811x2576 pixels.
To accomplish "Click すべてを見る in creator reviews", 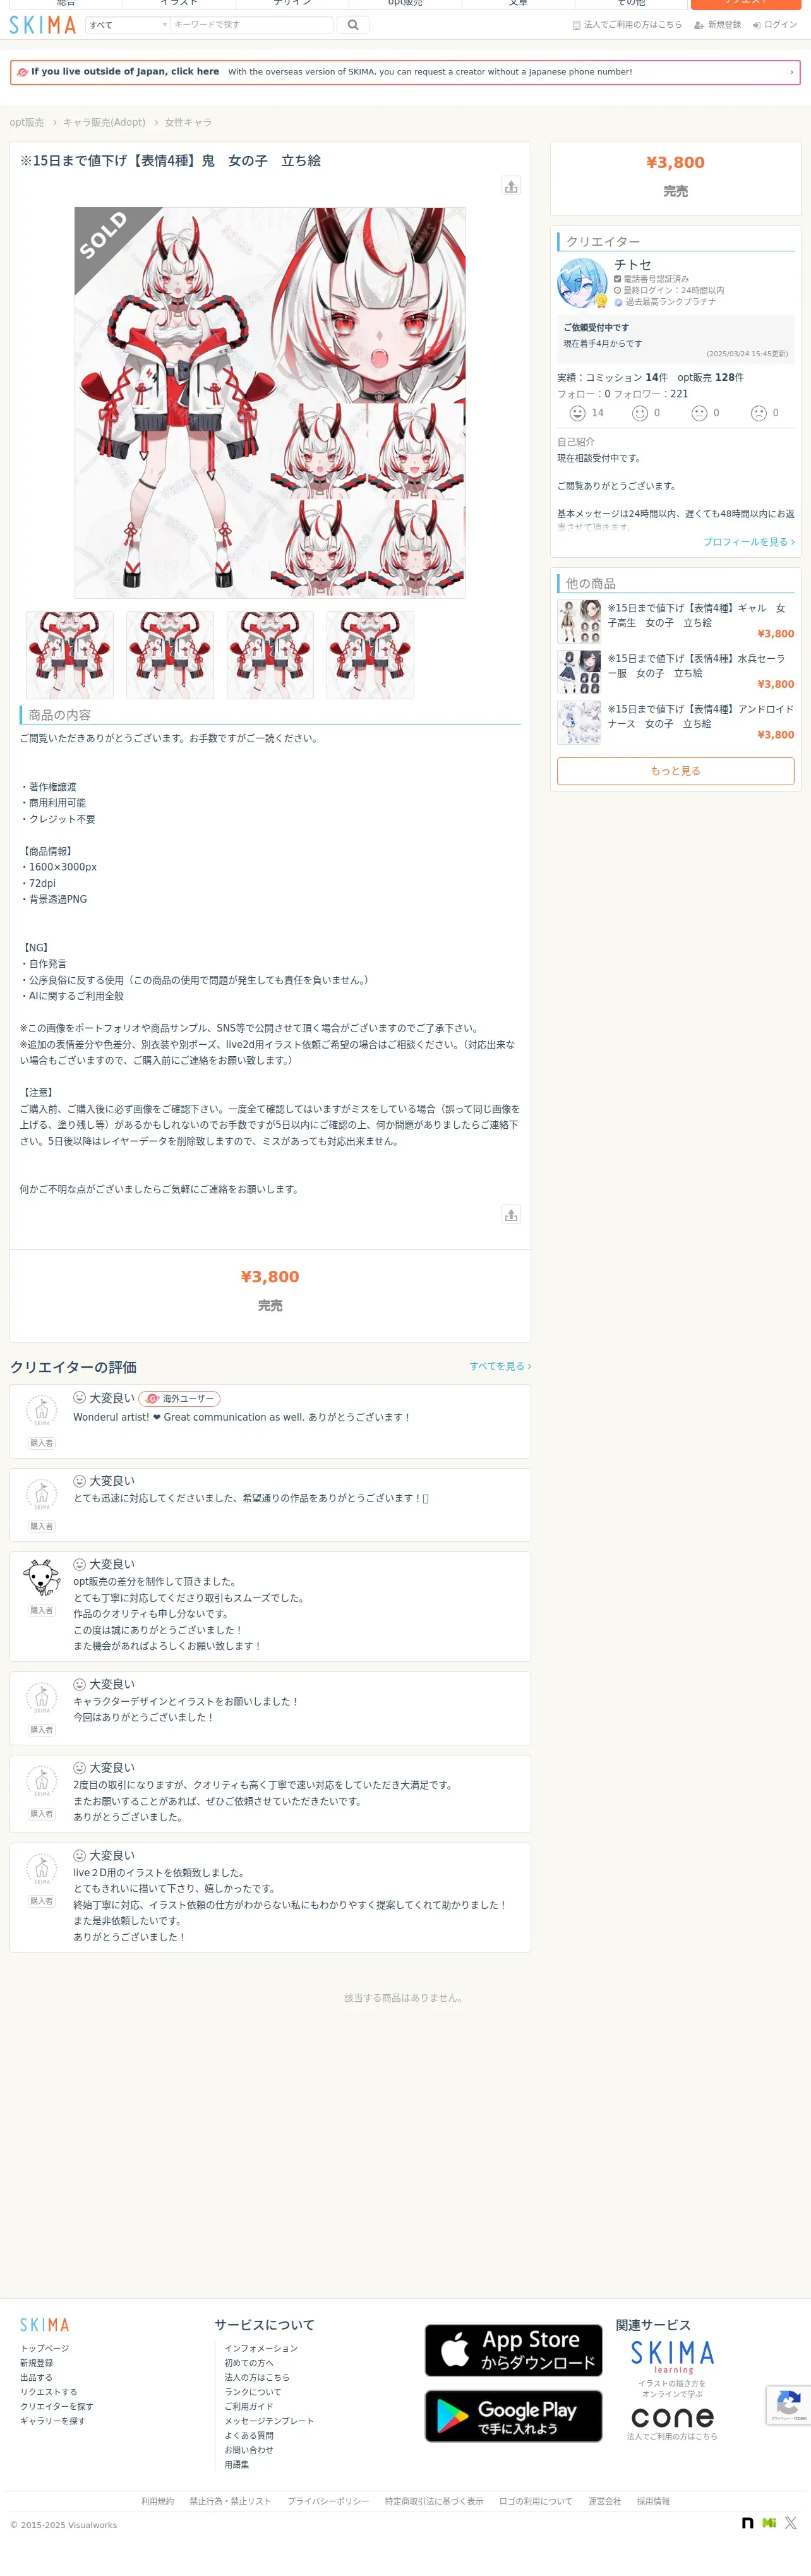I will (500, 1366).
